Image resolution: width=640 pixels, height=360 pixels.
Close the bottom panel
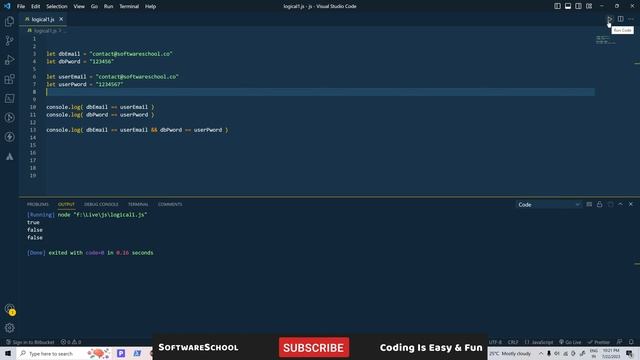[x=631, y=204]
